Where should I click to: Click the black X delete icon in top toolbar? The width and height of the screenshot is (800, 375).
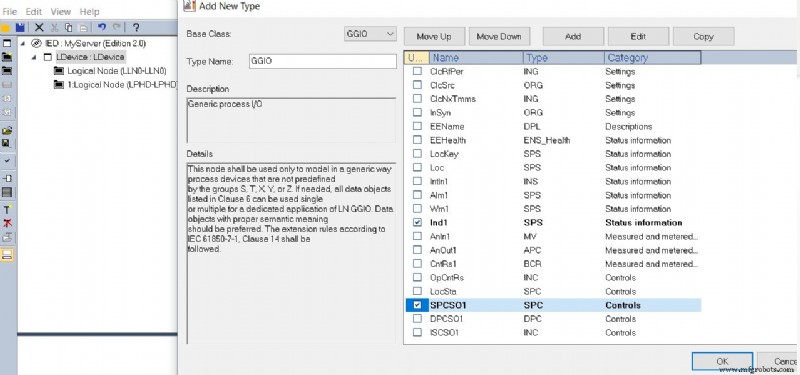tap(39, 28)
